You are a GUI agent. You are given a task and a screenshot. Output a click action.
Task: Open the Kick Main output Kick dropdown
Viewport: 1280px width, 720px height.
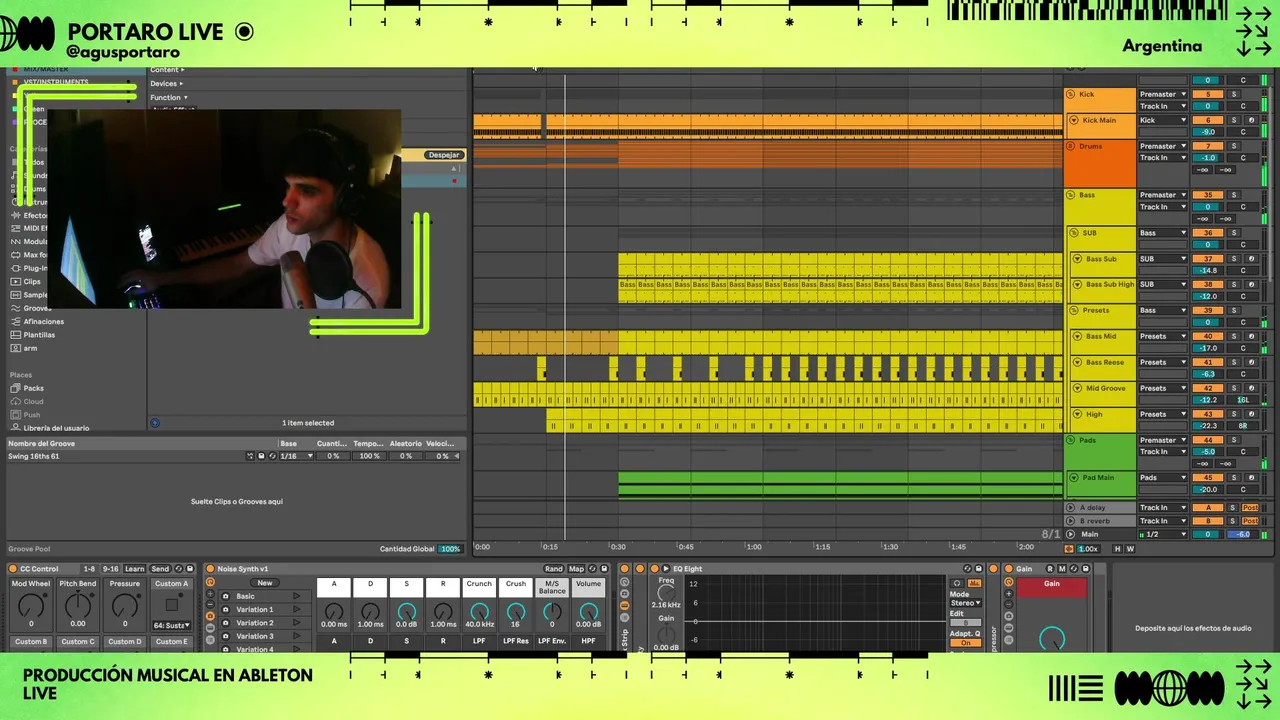pyautogui.click(x=1162, y=120)
